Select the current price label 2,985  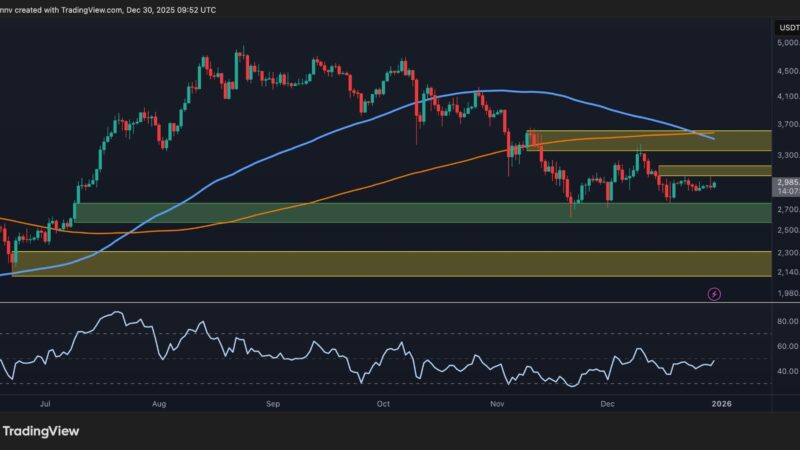tap(787, 182)
